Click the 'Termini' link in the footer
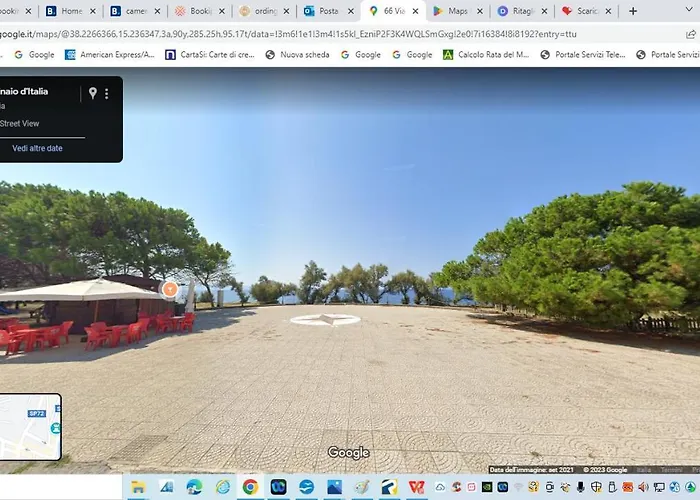The width and height of the screenshot is (700, 500). pos(671,470)
